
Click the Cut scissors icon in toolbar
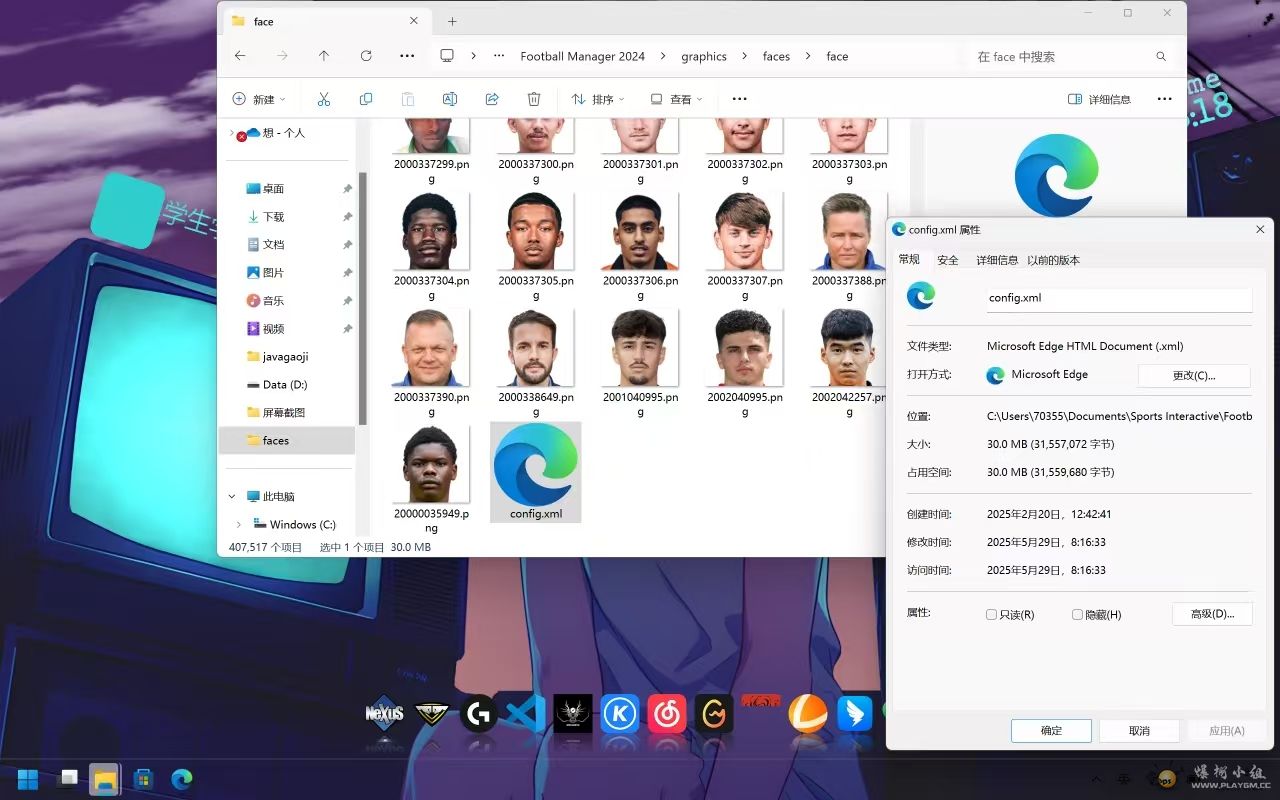[x=323, y=99]
